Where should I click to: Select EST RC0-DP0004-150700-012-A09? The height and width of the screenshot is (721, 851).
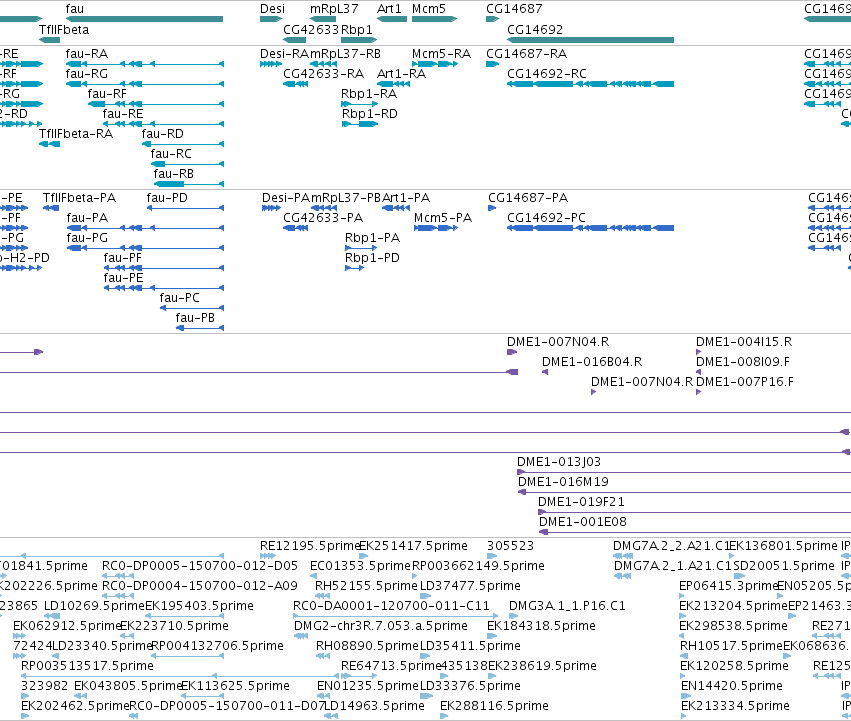click(118, 596)
